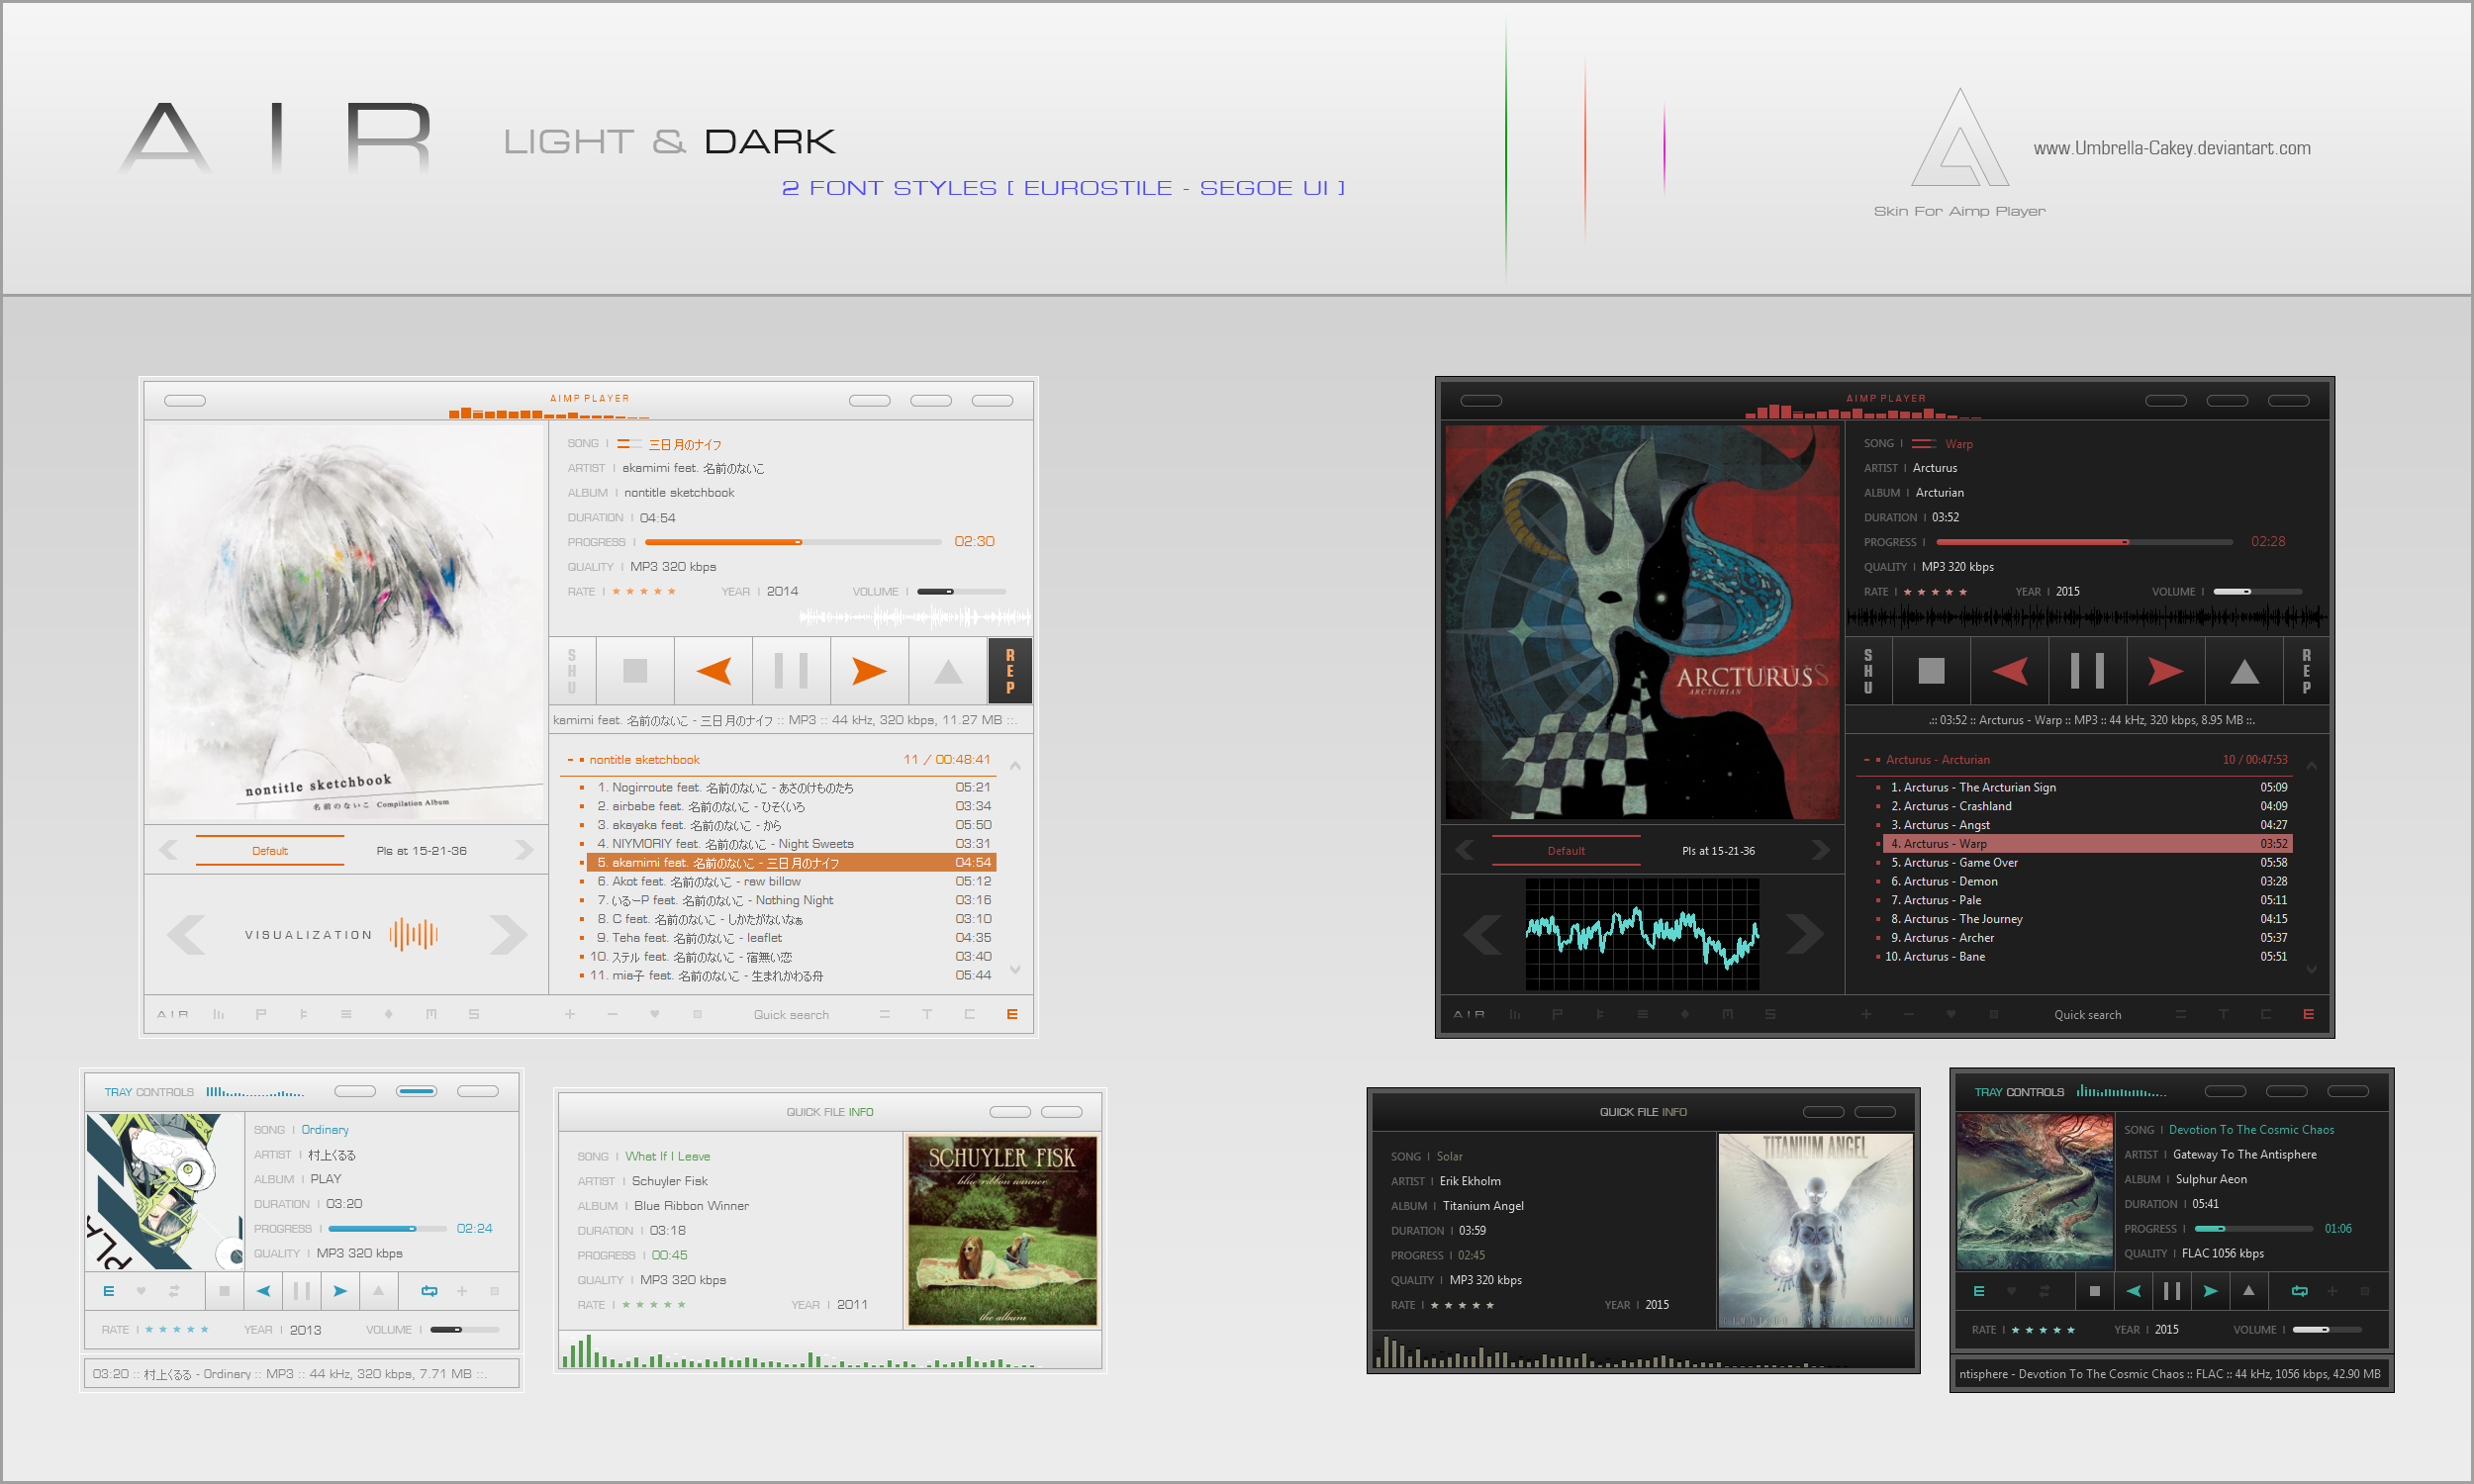Click Schuyler Fisk album cover in Quick File Info
The height and width of the screenshot is (1484, 2474).
pos(1002,1230)
